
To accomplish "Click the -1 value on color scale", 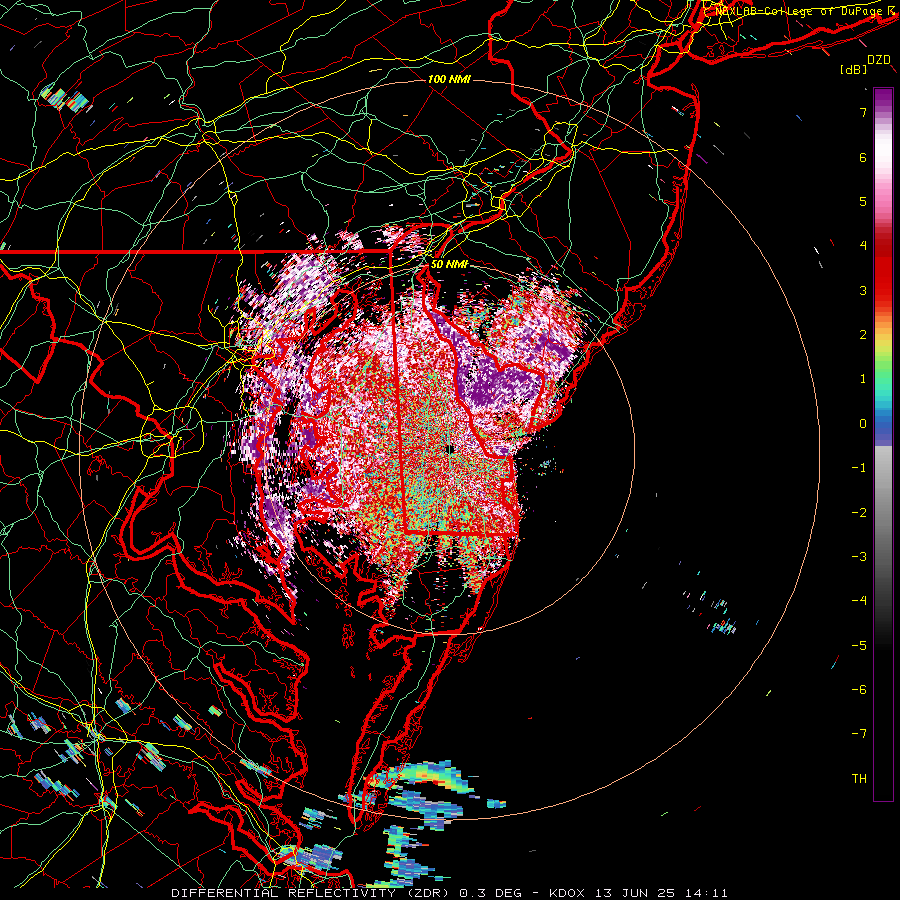I will [x=859, y=468].
